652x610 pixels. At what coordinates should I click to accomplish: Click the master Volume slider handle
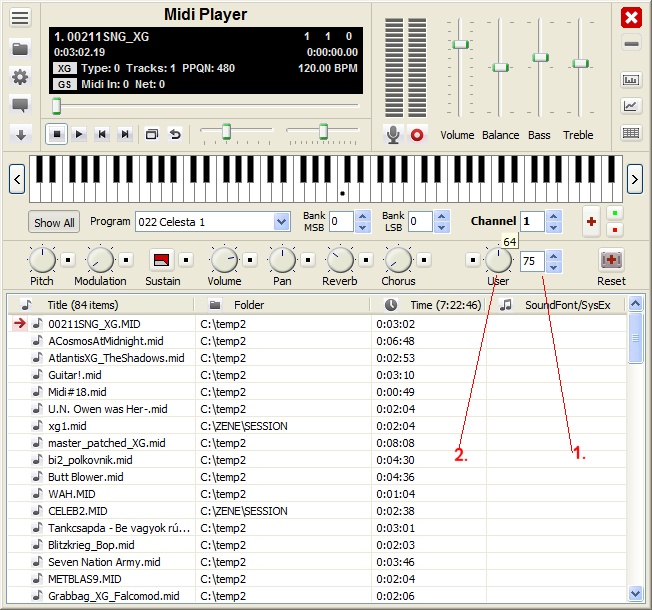pos(460,44)
